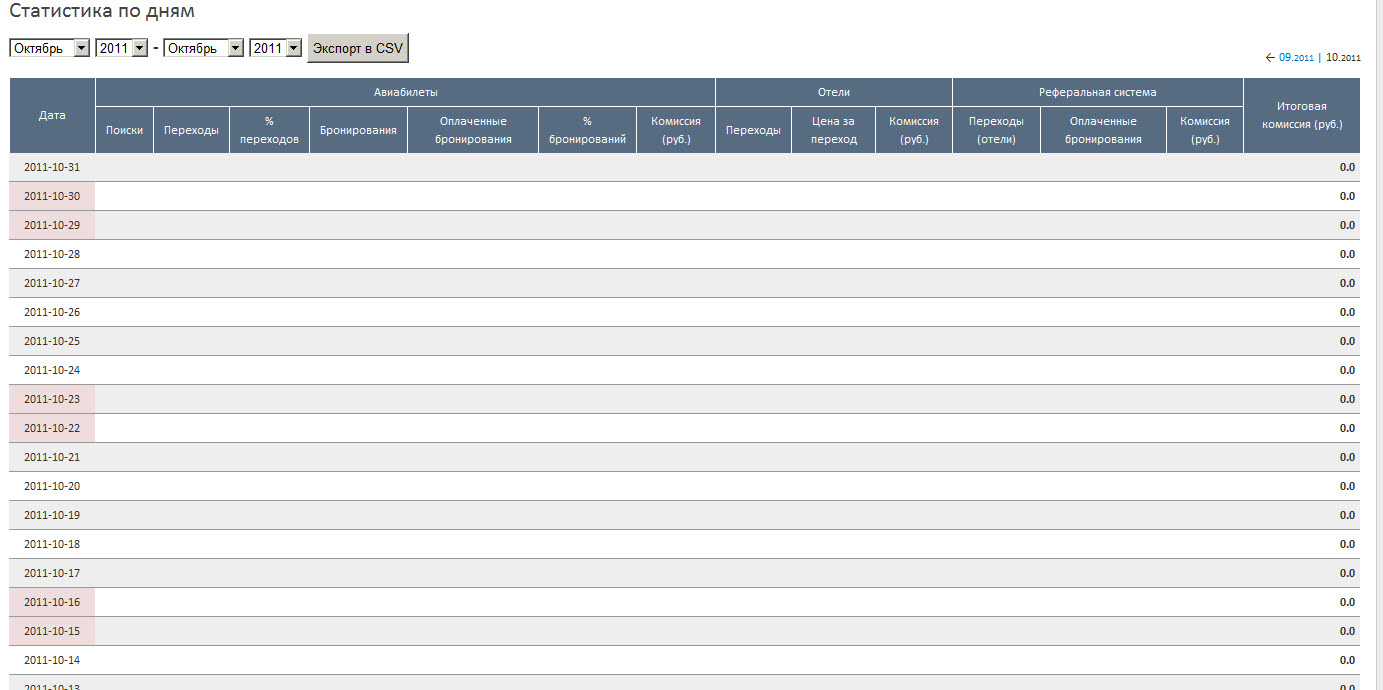Open the start month dropdown (Октябрь)
Screen dimensions: 1383x690
pyautogui.click(x=49, y=48)
